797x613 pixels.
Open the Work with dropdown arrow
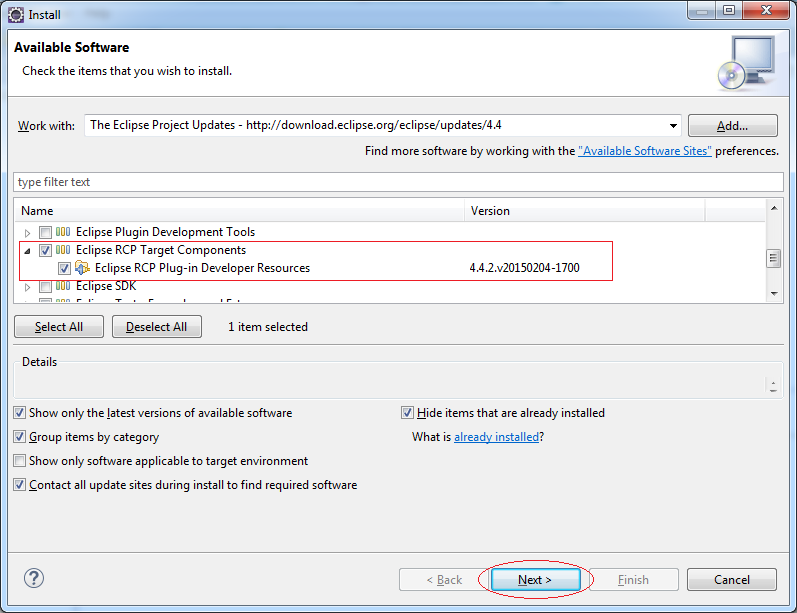click(673, 126)
